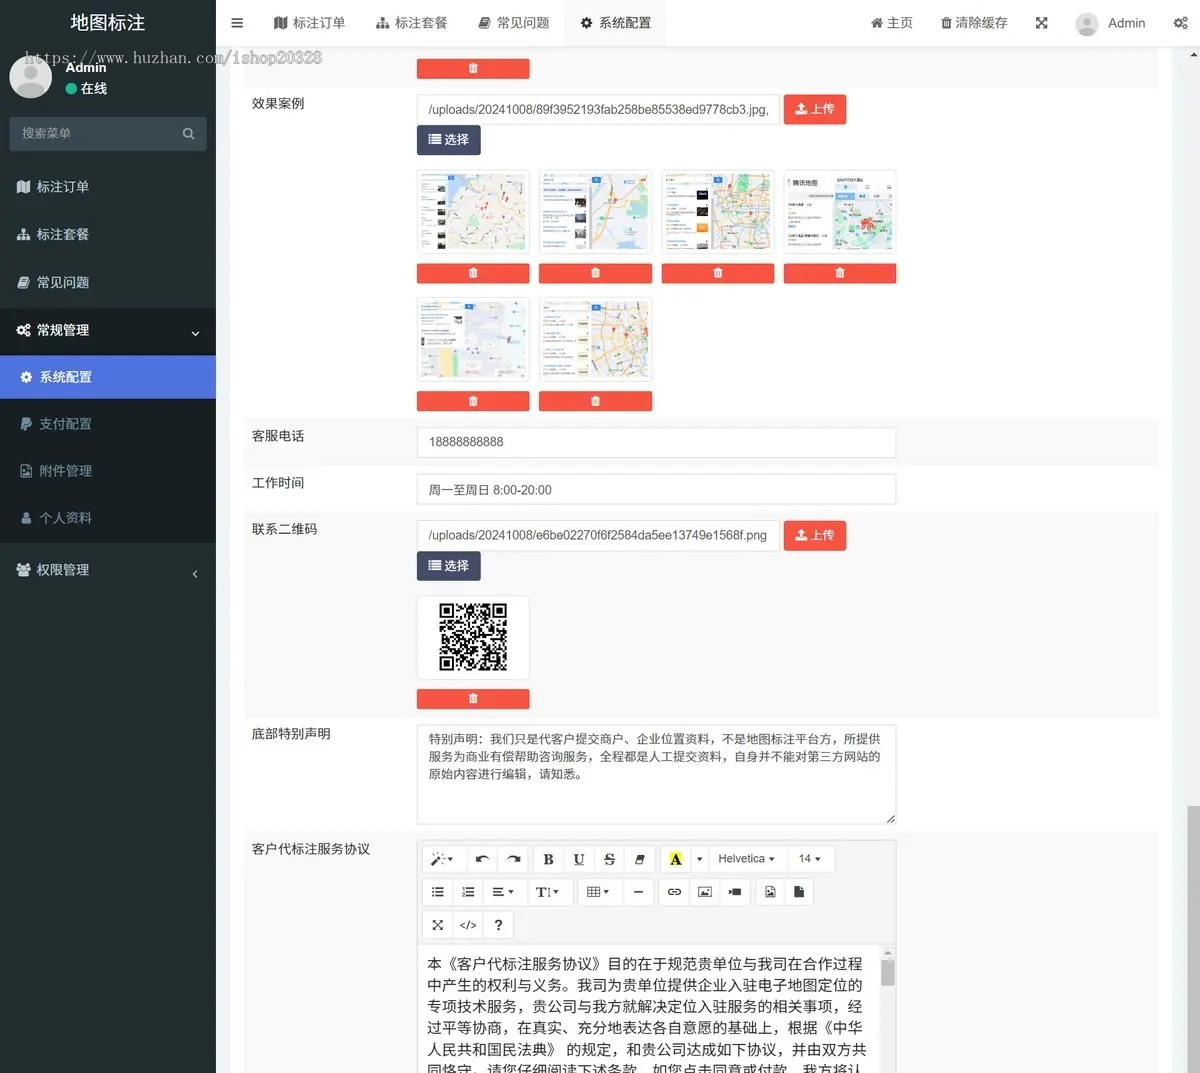Open the Tencent map effect thumbnail
The width and height of the screenshot is (1200, 1073).
click(839, 212)
